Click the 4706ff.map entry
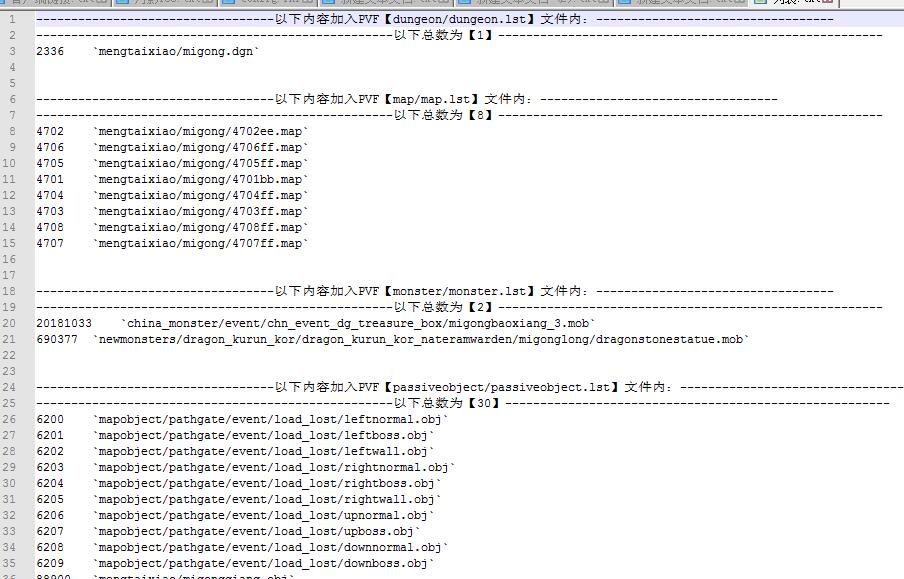 [x=200, y=147]
